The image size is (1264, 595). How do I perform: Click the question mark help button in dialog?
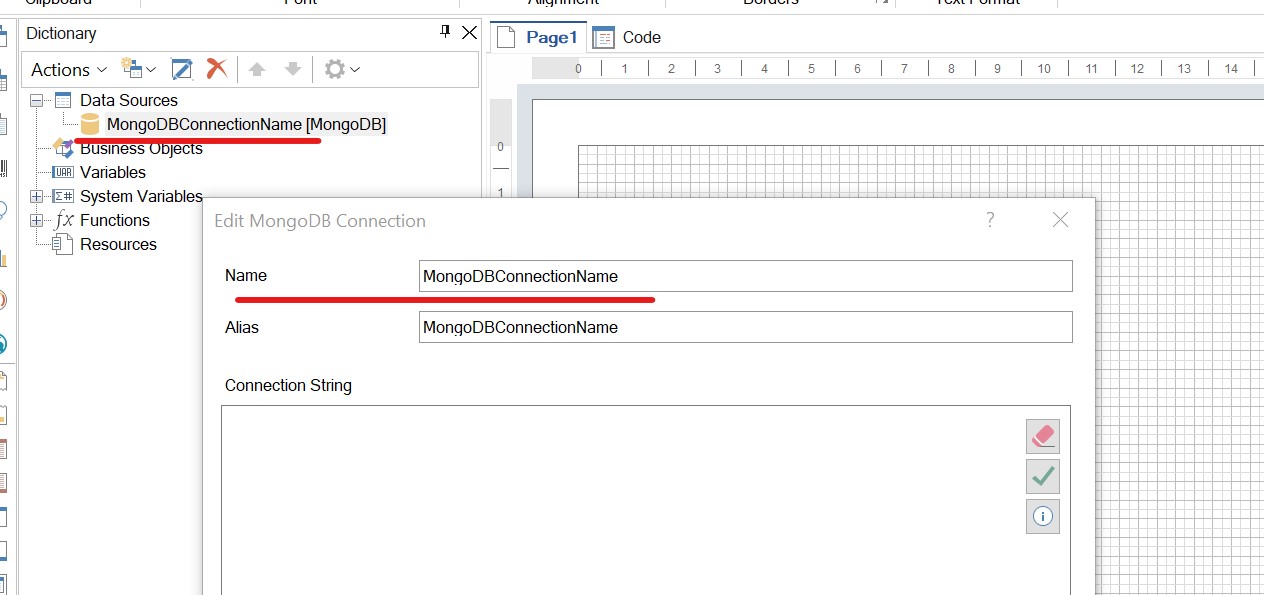pyautogui.click(x=990, y=220)
